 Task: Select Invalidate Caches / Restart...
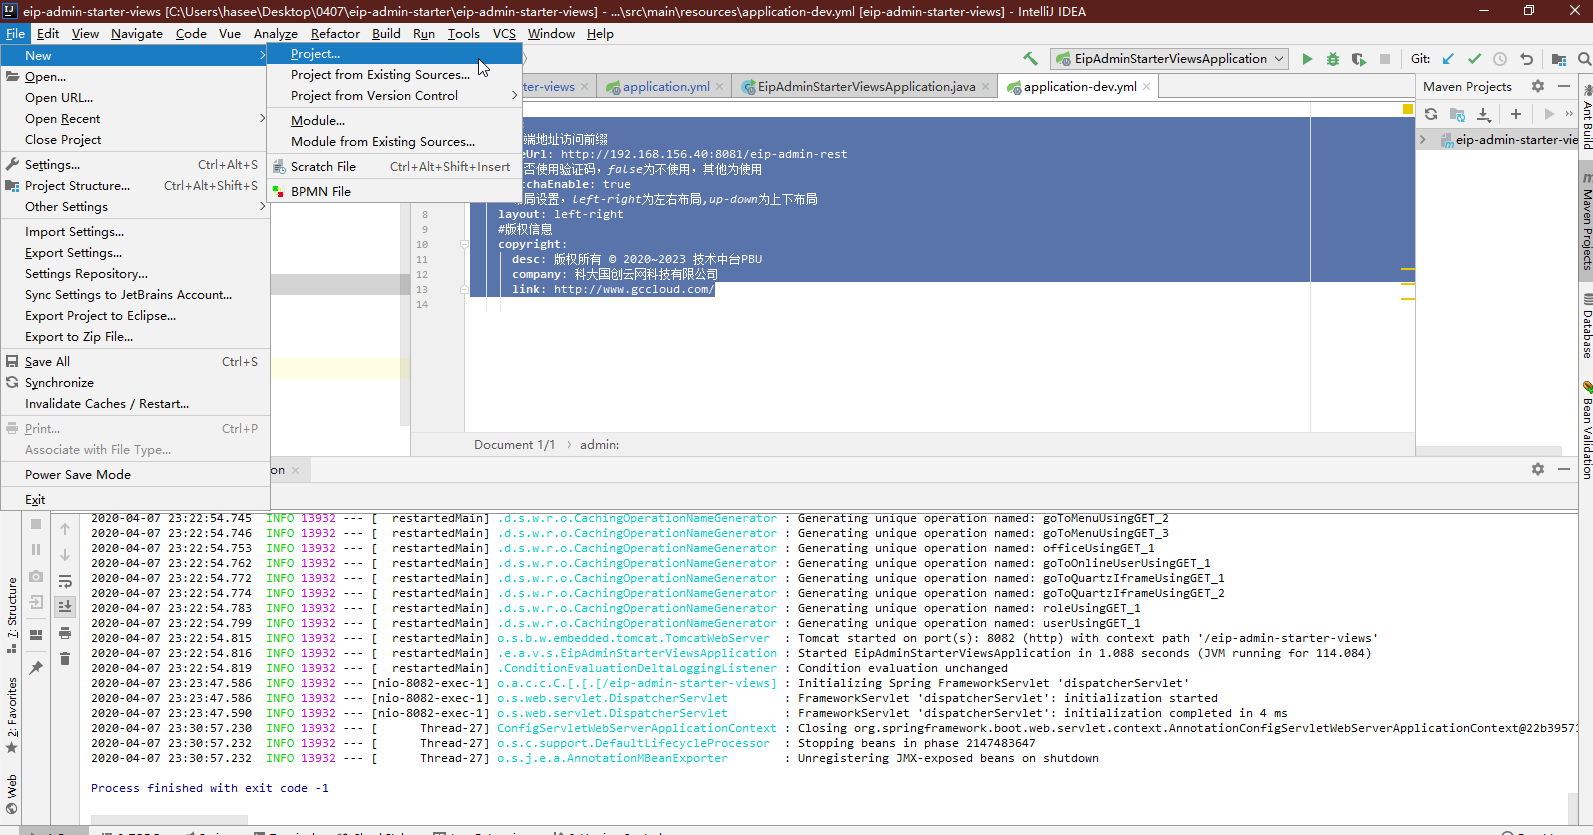tap(135, 404)
